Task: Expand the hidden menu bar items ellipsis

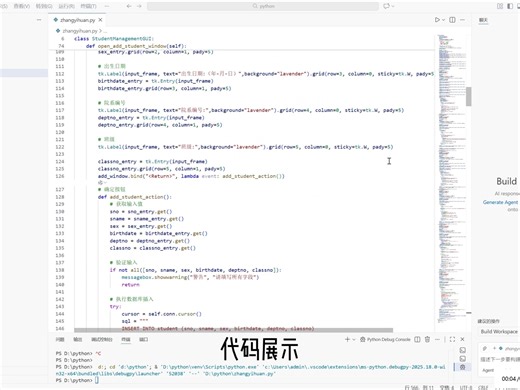Action: [x=107, y=6]
